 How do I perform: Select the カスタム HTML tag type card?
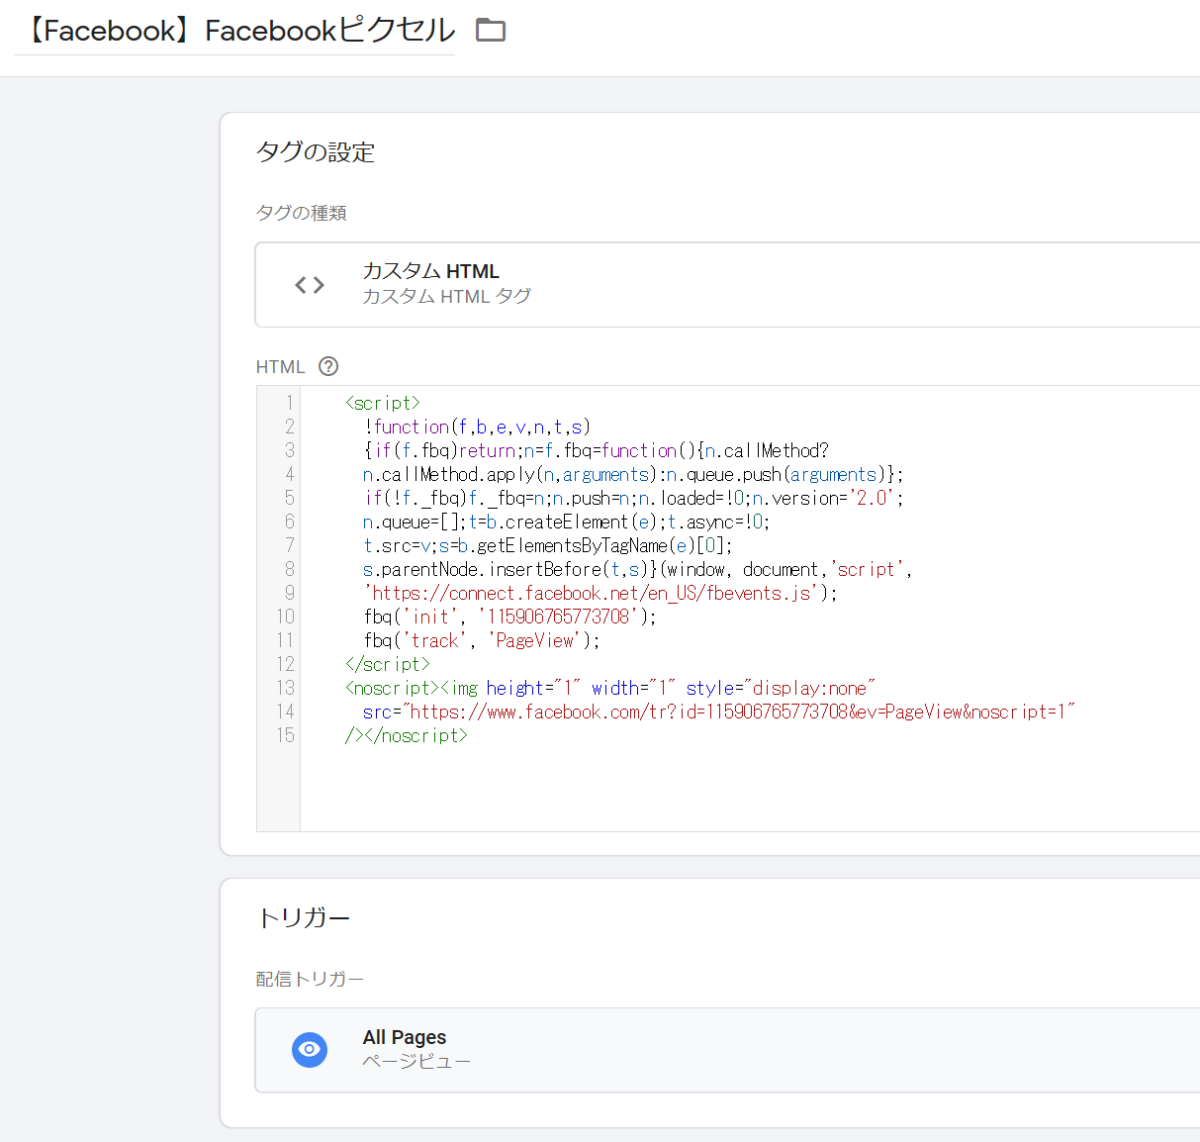(x=728, y=285)
